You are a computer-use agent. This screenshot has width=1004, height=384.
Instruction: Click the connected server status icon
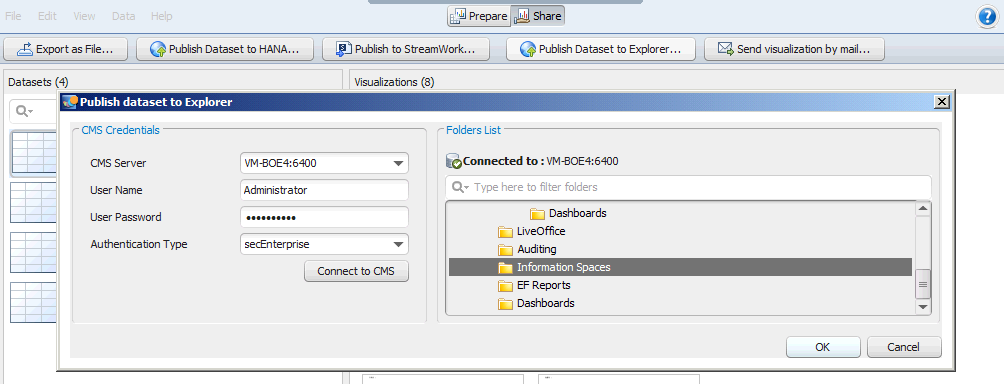pos(454,161)
